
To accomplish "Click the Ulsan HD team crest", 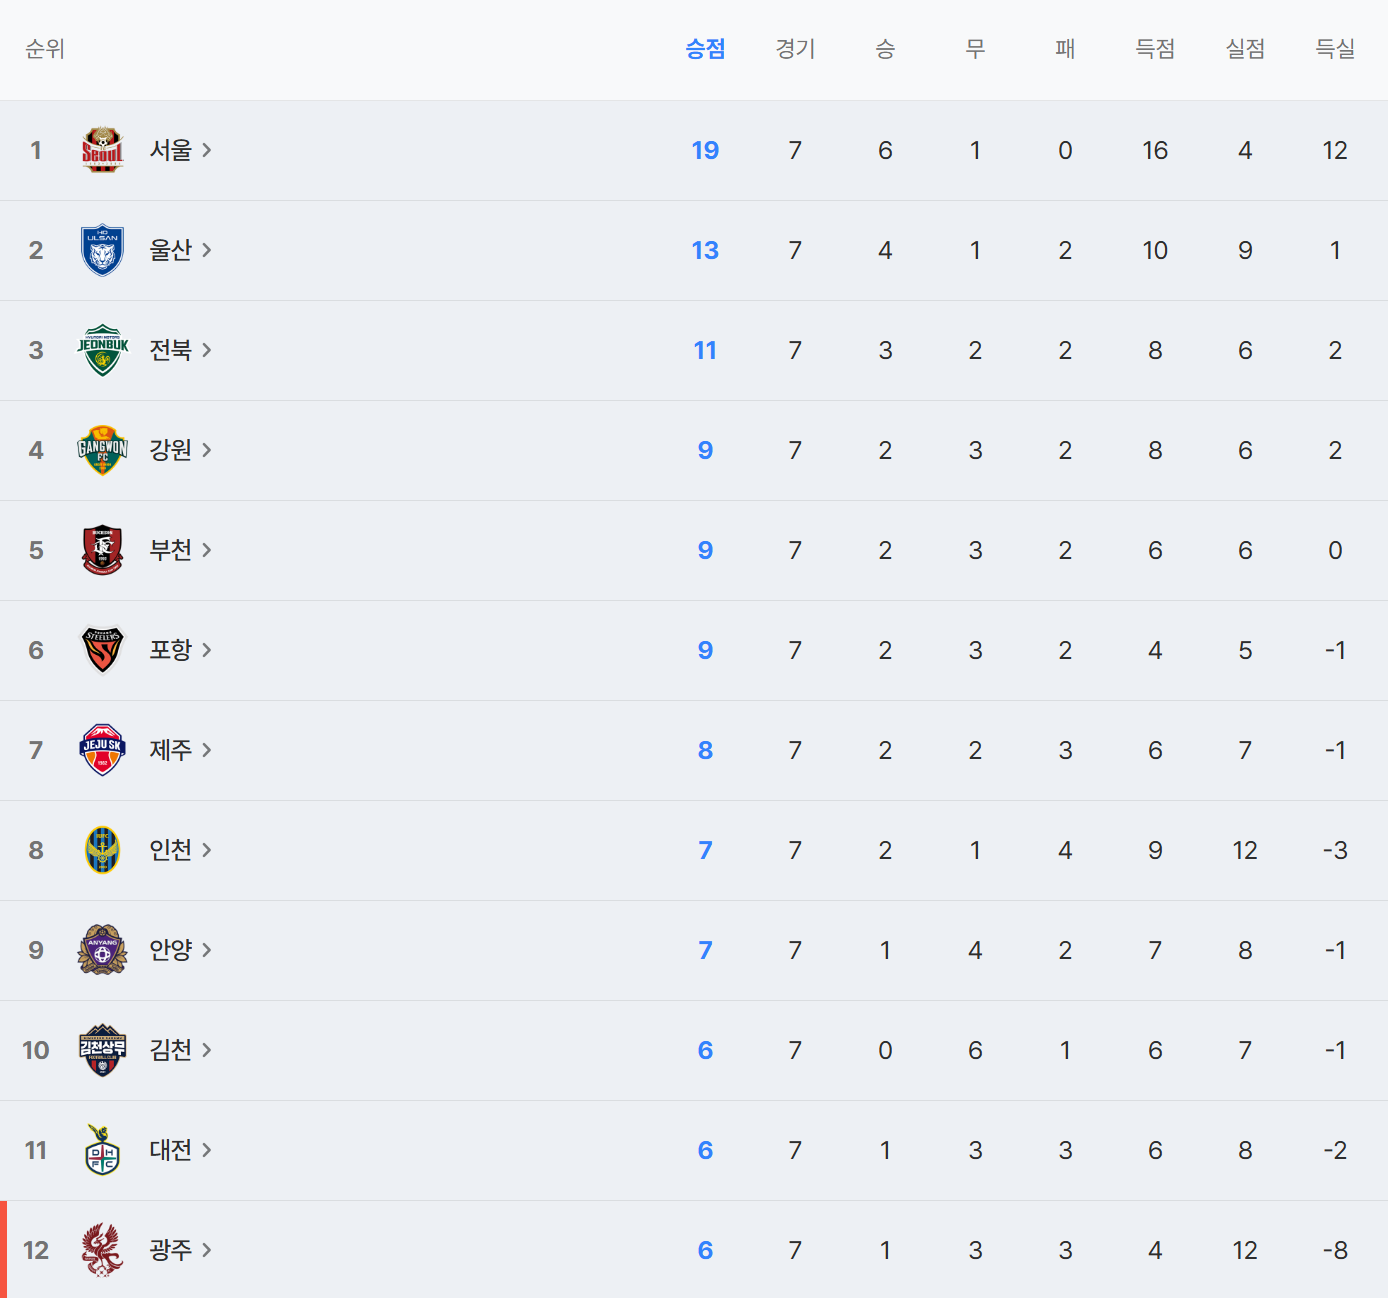I will (x=102, y=250).
